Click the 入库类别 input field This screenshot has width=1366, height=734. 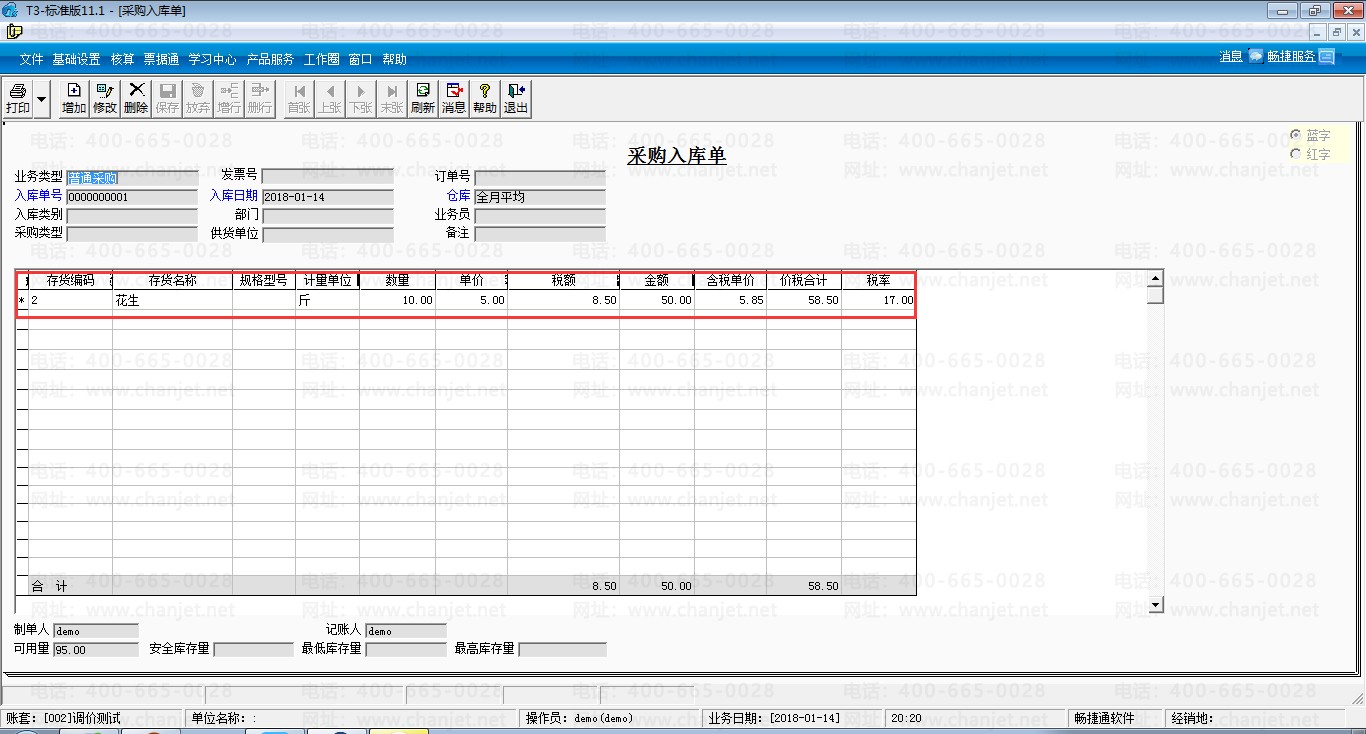tap(132, 215)
